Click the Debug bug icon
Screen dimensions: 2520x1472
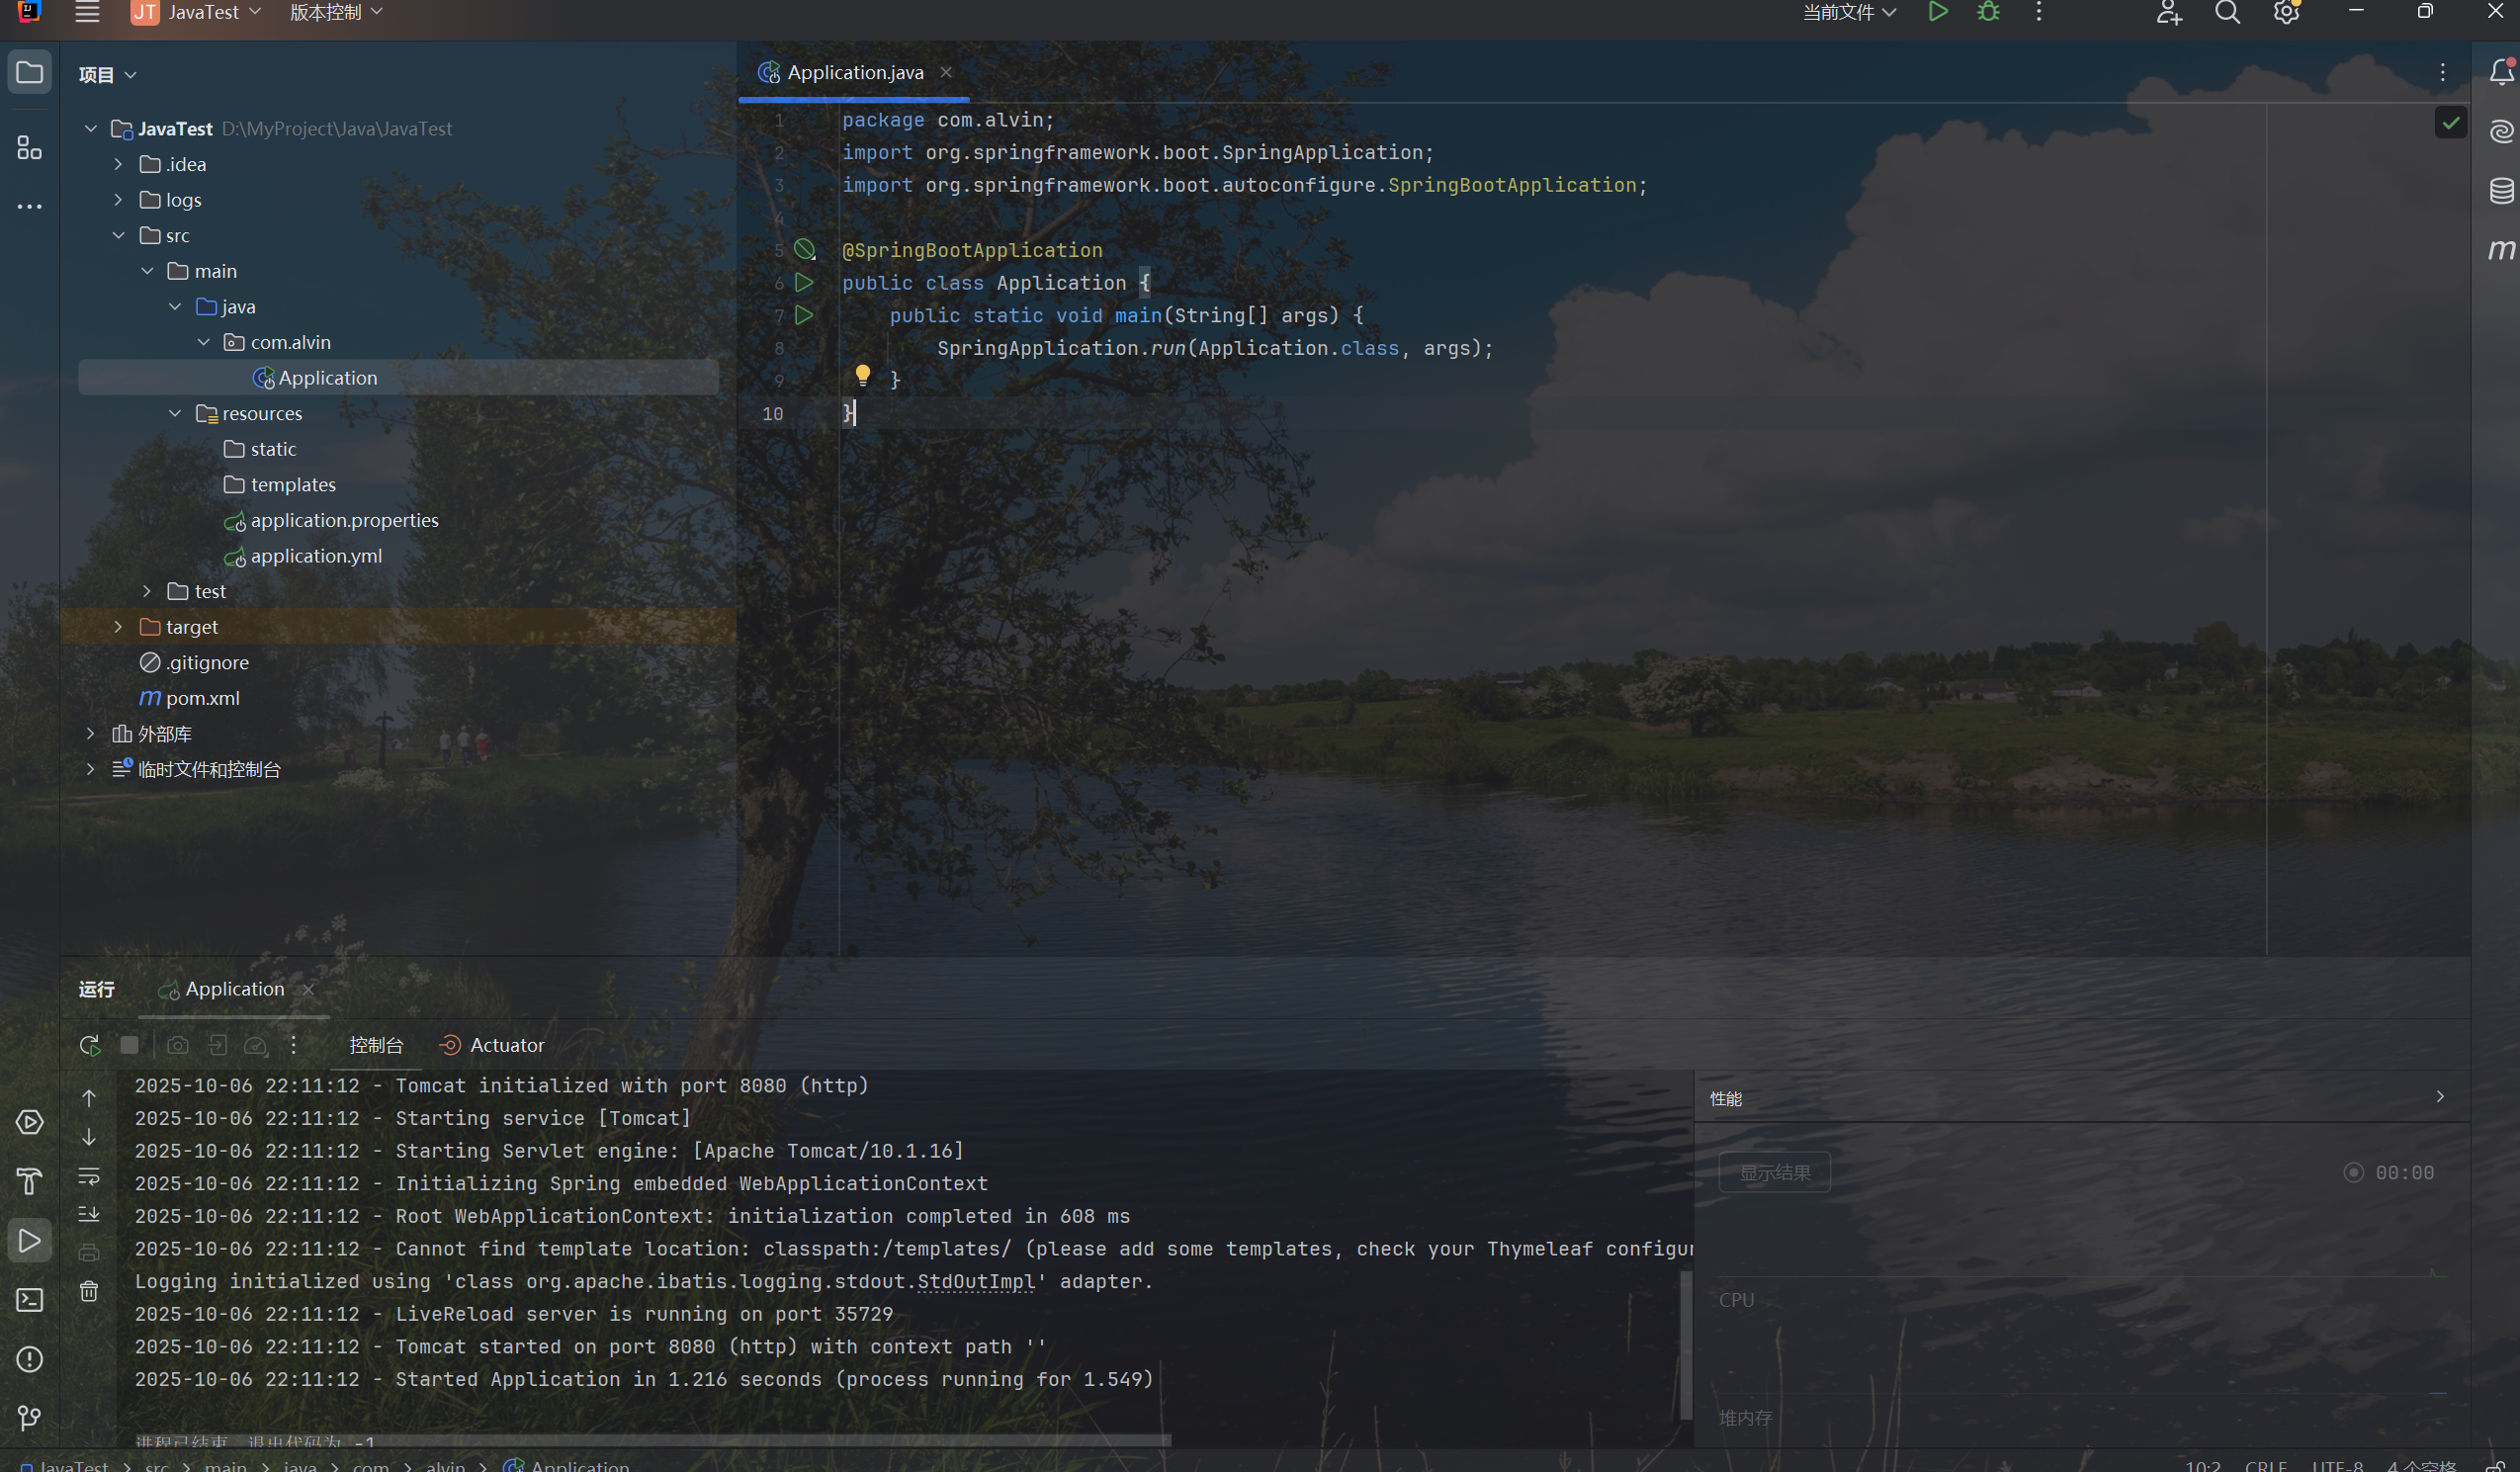(1988, 12)
